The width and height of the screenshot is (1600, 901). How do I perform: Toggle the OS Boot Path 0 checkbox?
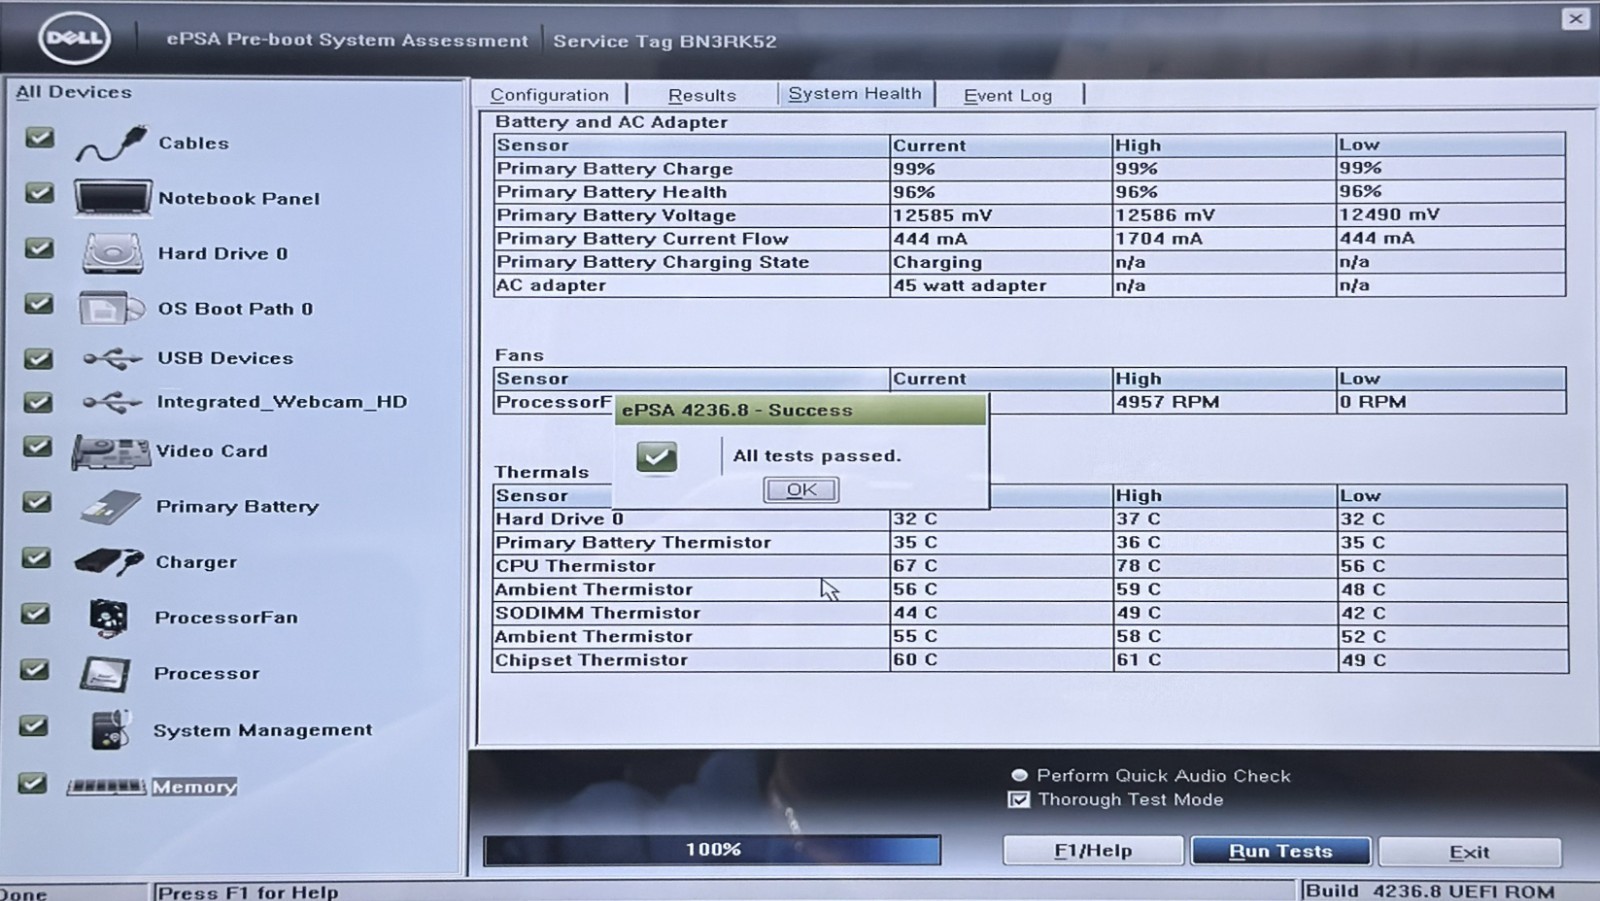coord(39,302)
